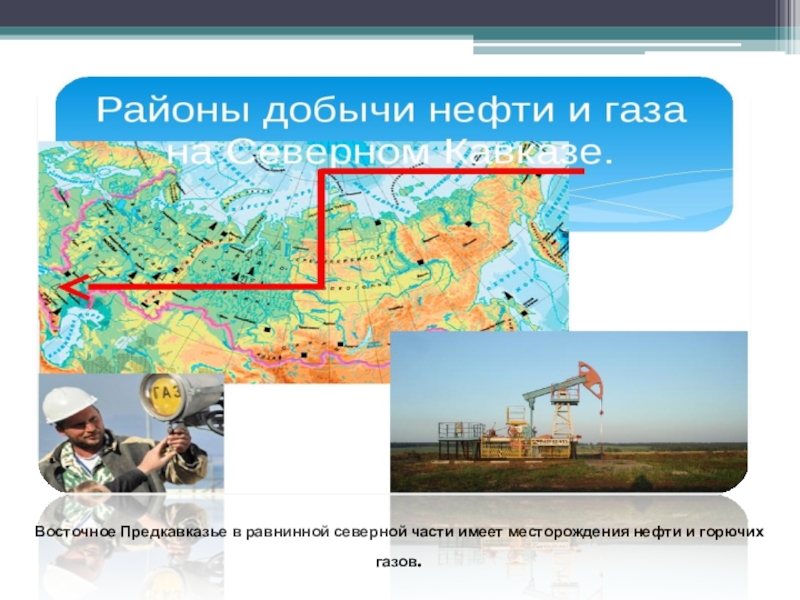Click the dark header bar at the top
The width and height of the screenshot is (800, 600).
[400, 13]
